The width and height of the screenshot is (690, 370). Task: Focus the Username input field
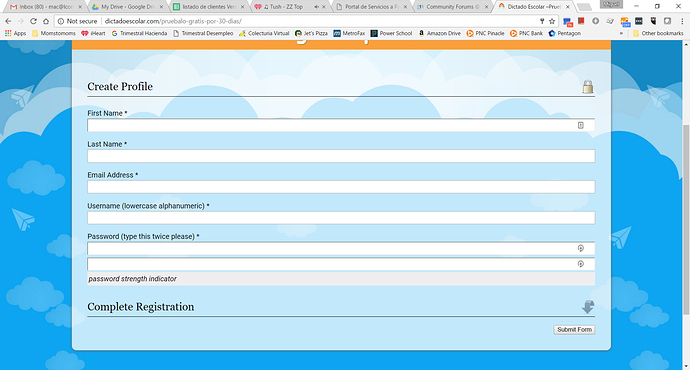pos(341,218)
